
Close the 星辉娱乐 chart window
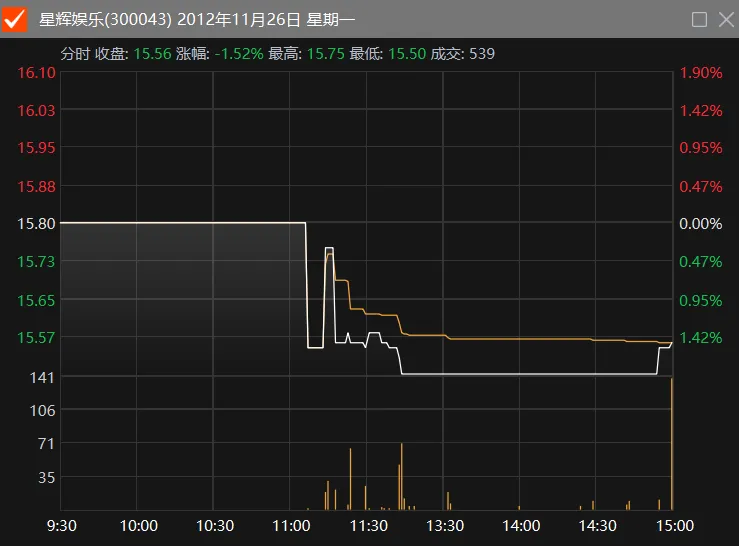(725, 19)
